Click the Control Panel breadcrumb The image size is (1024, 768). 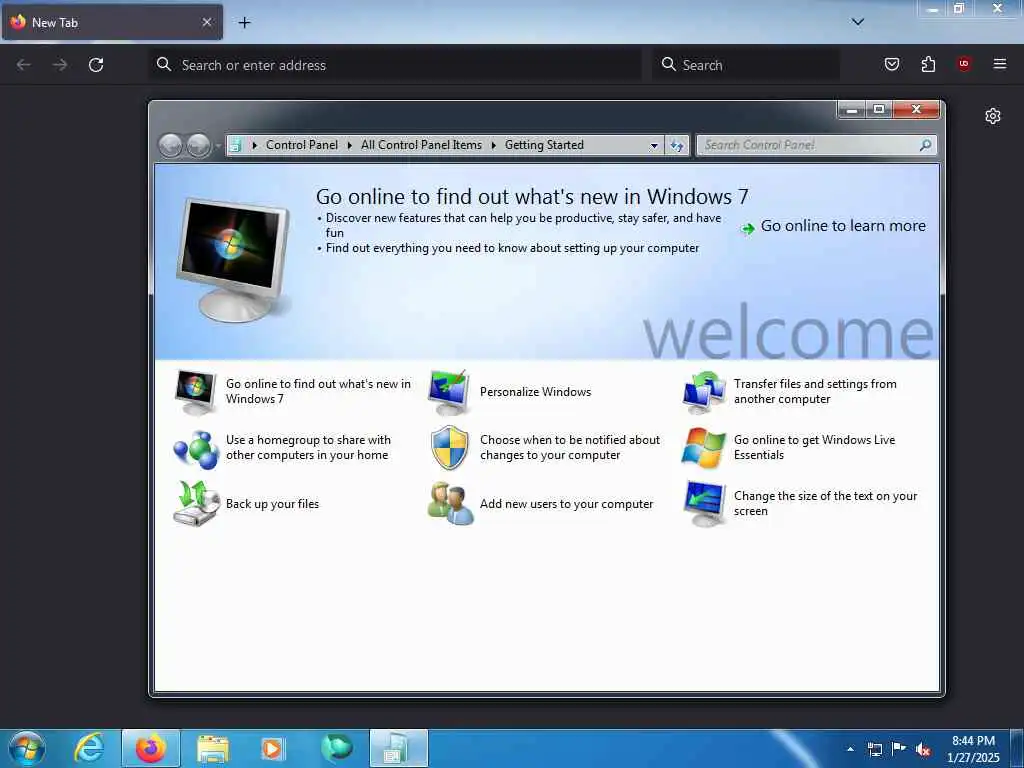302,145
